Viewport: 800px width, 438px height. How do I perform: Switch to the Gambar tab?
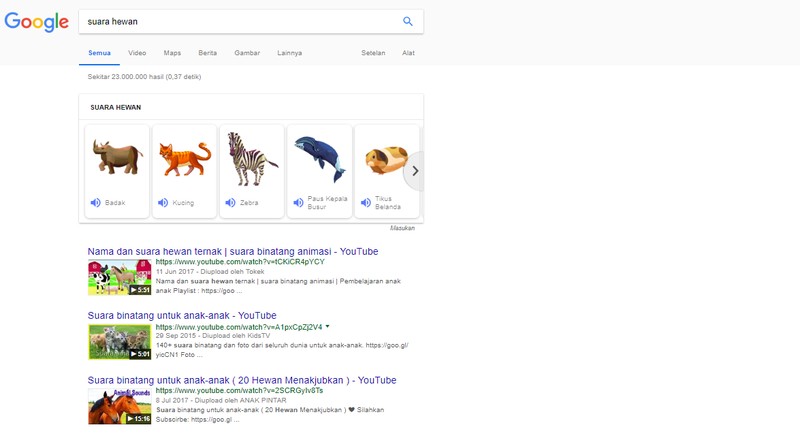pyautogui.click(x=246, y=53)
